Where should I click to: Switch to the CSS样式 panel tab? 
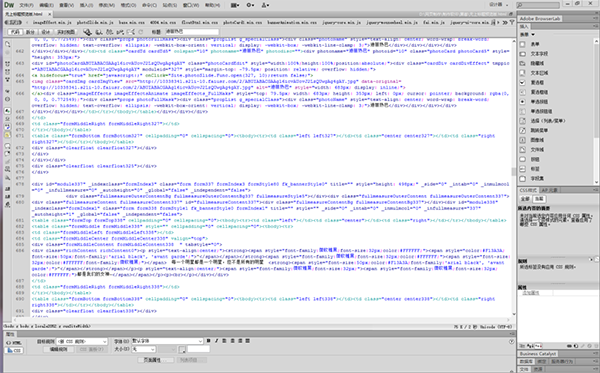(x=528, y=190)
